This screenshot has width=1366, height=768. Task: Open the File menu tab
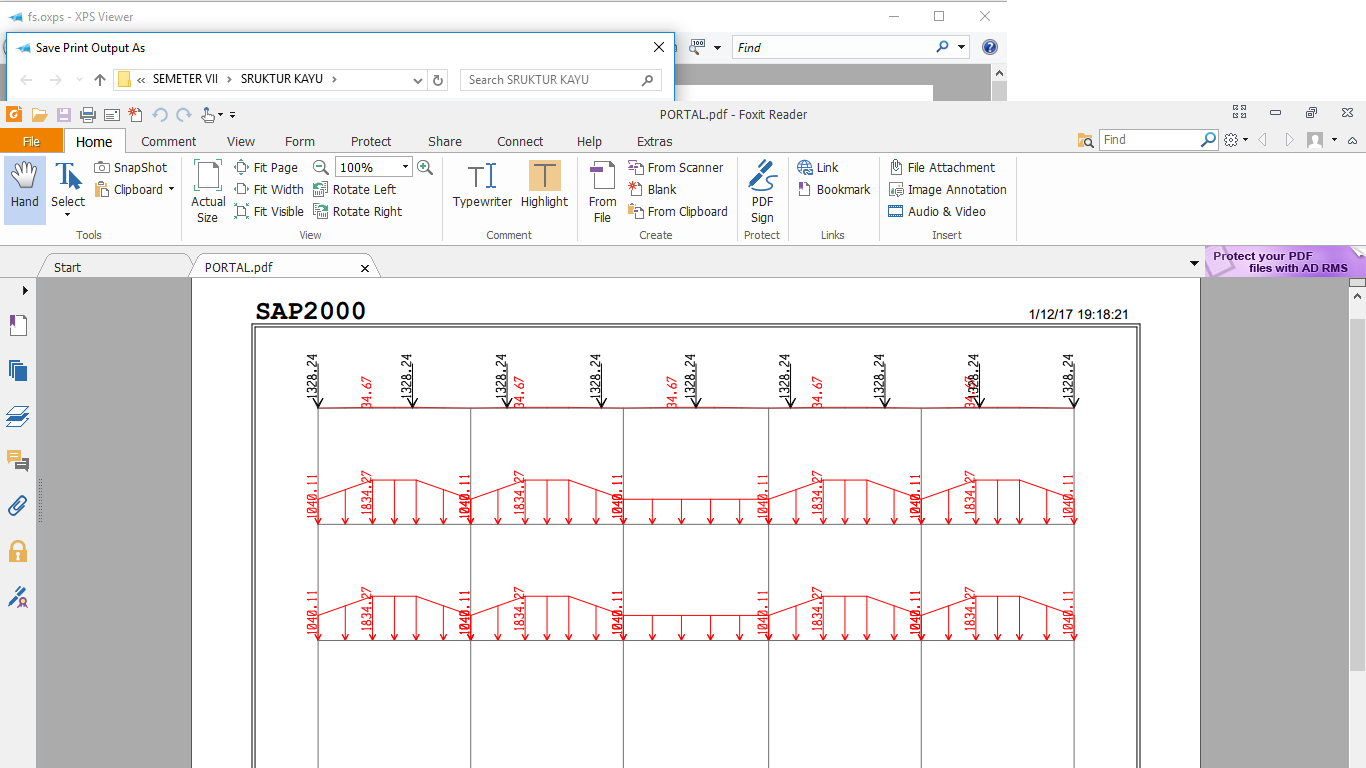(x=31, y=141)
